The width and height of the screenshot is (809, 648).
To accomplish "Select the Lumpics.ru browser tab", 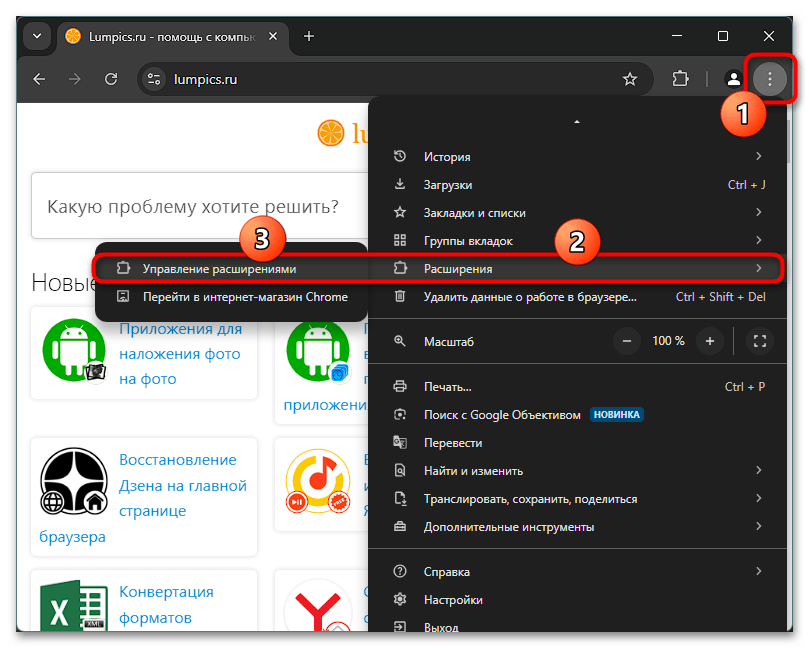I will point(173,37).
